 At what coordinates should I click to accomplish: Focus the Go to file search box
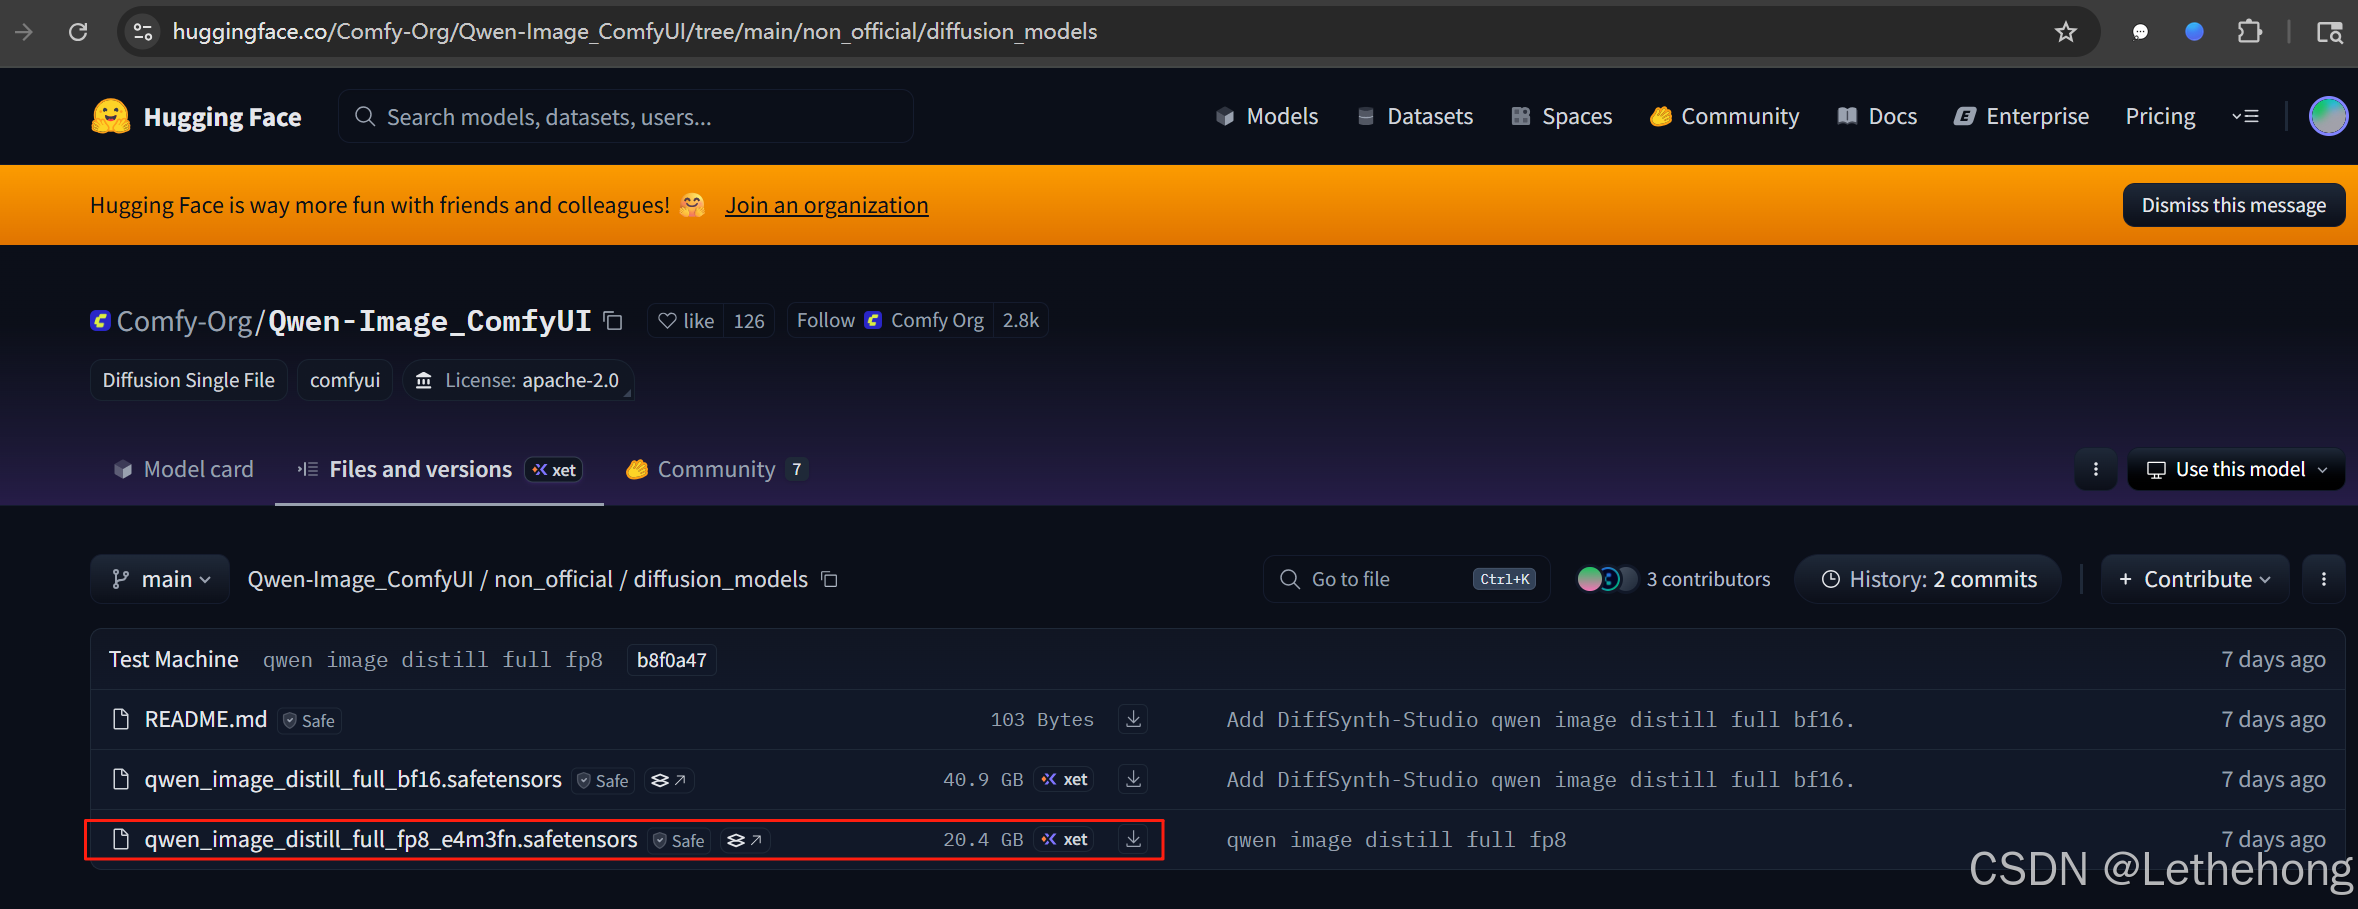coord(1406,579)
